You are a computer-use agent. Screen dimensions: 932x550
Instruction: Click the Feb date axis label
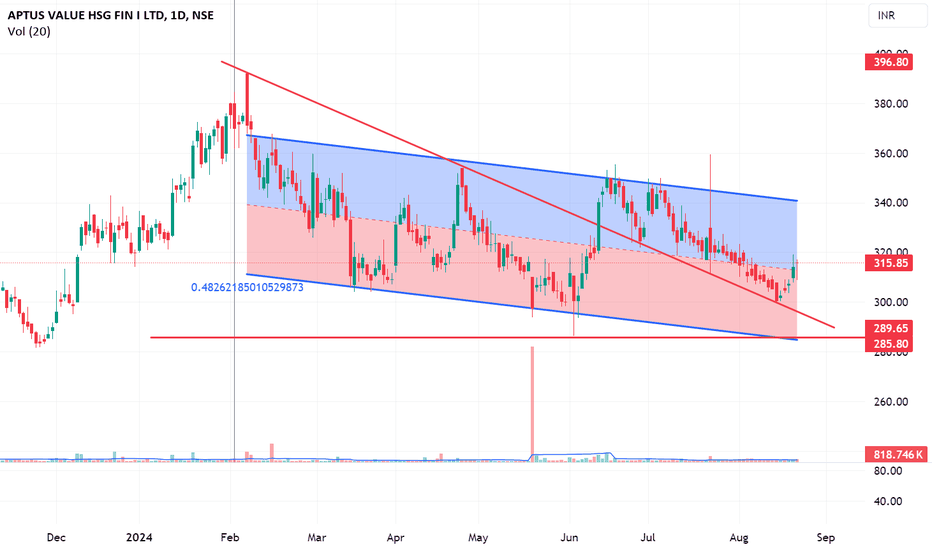(x=230, y=538)
